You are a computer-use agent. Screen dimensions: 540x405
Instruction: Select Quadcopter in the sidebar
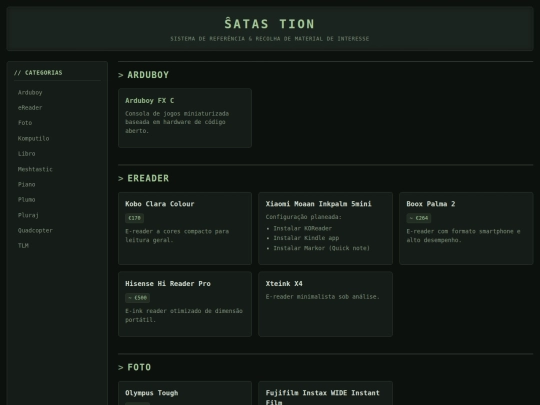click(35, 230)
